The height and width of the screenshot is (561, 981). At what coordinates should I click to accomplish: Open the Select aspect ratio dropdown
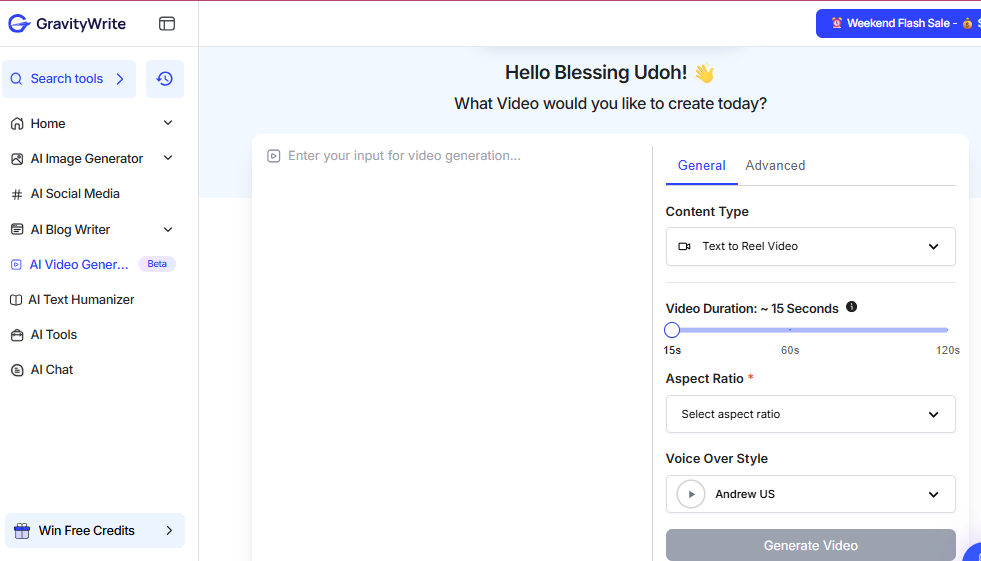point(810,414)
